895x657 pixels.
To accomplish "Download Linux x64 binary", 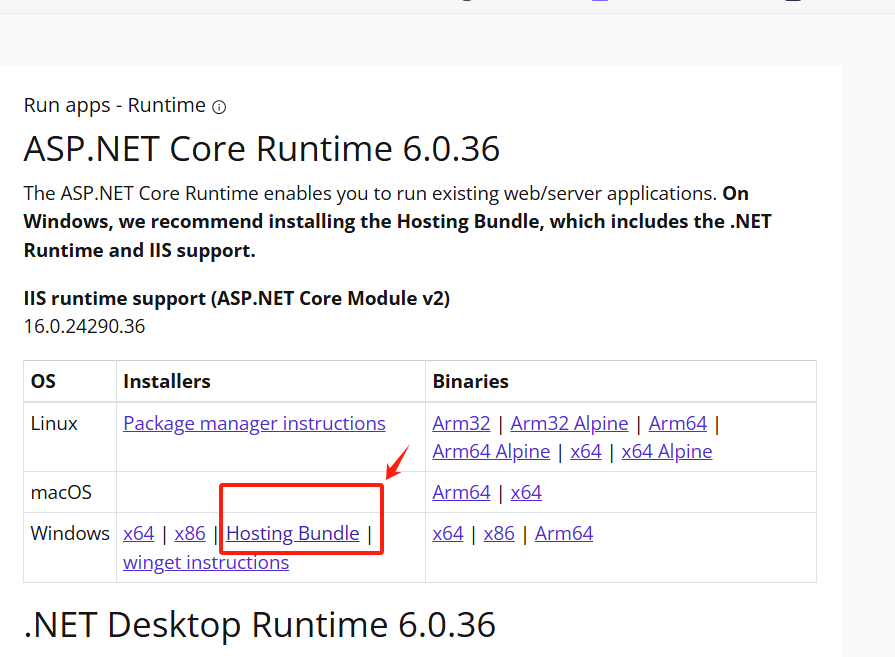I will click(x=586, y=452).
